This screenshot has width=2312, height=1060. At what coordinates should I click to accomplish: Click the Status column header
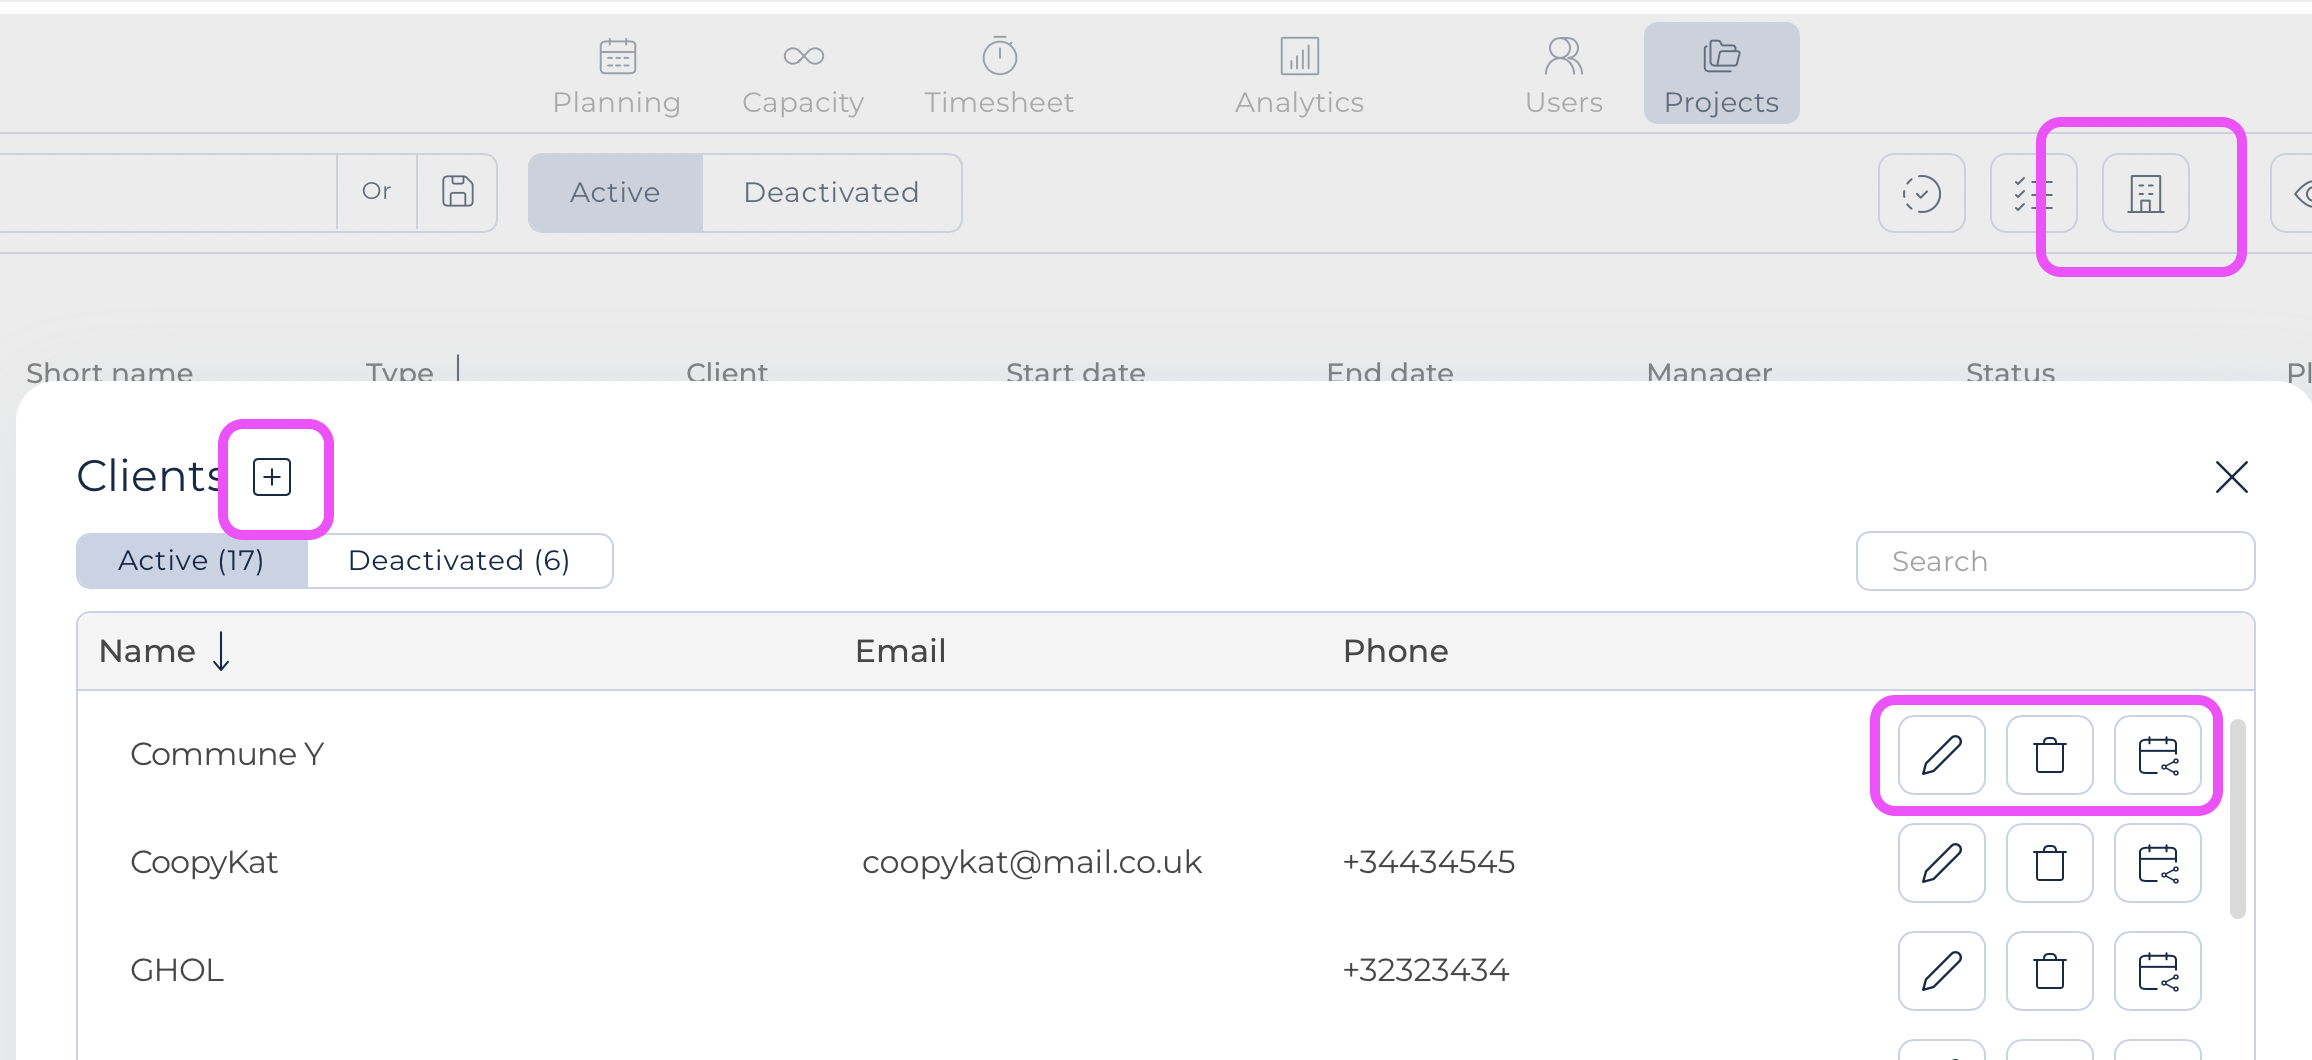pos(2010,372)
